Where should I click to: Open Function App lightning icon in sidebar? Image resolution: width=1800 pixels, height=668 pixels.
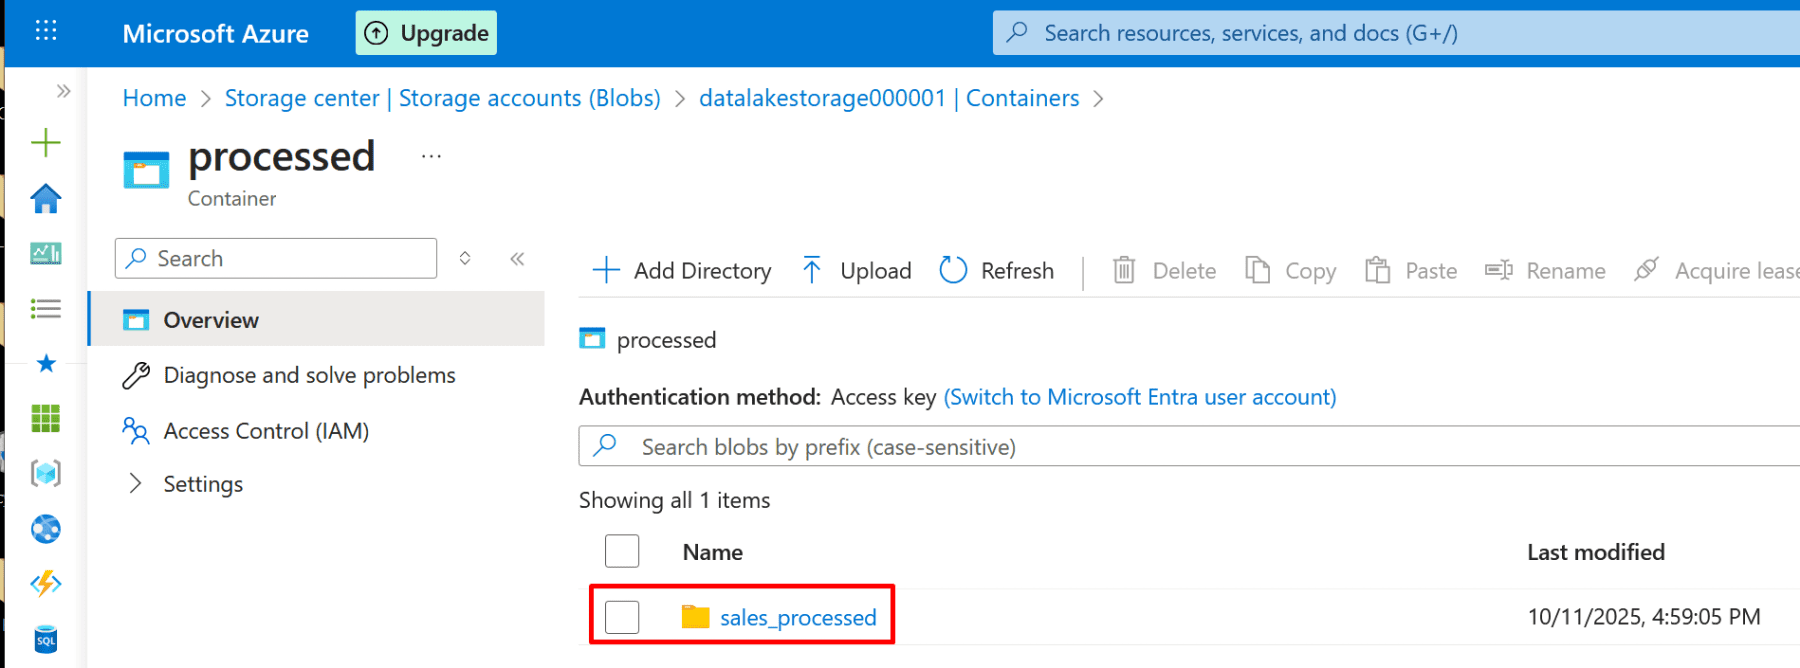point(46,583)
